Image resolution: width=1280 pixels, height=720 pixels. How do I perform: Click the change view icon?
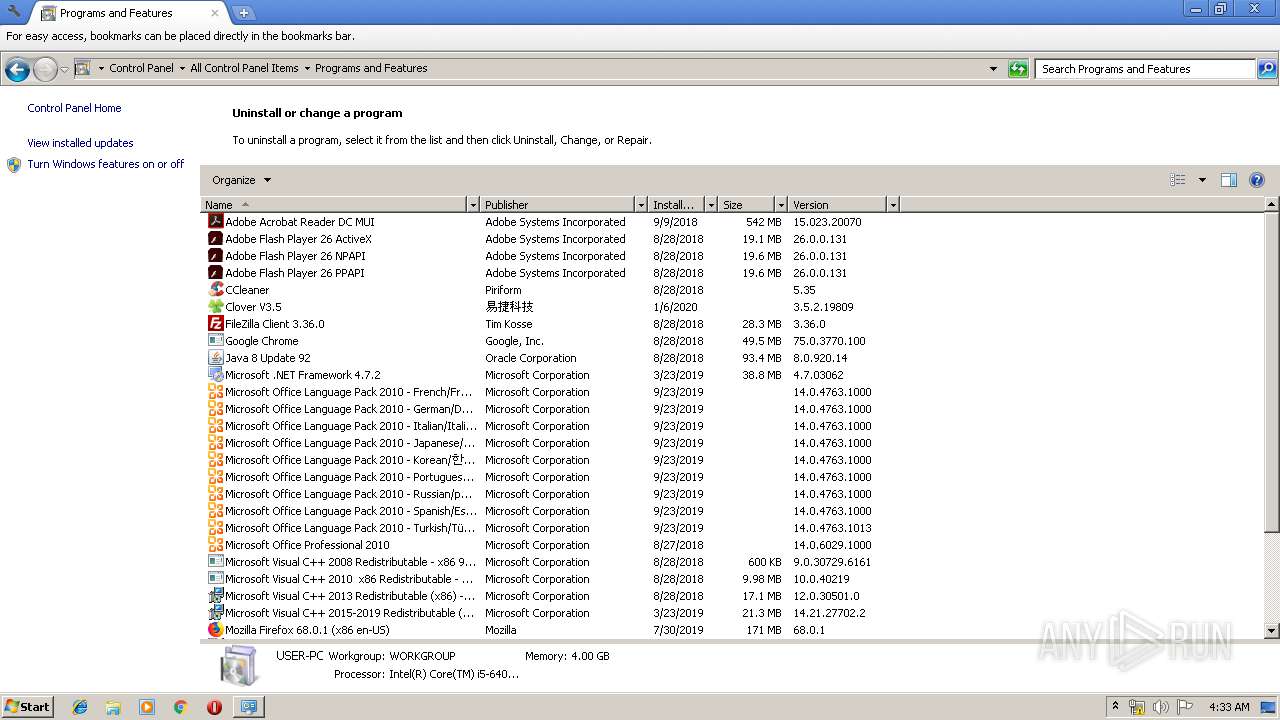[1178, 180]
